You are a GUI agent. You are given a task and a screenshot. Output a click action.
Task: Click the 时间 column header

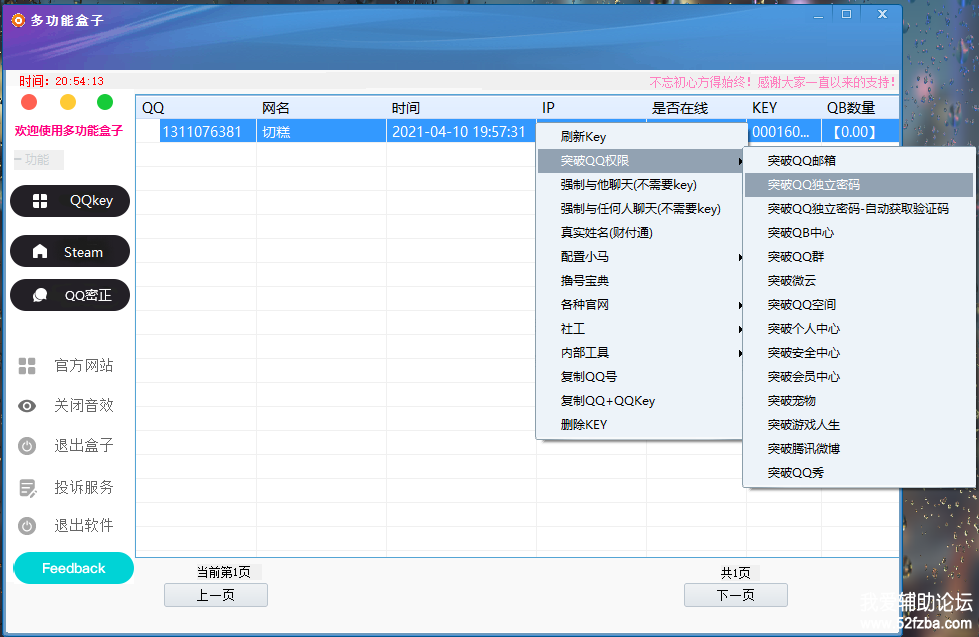click(461, 108)
